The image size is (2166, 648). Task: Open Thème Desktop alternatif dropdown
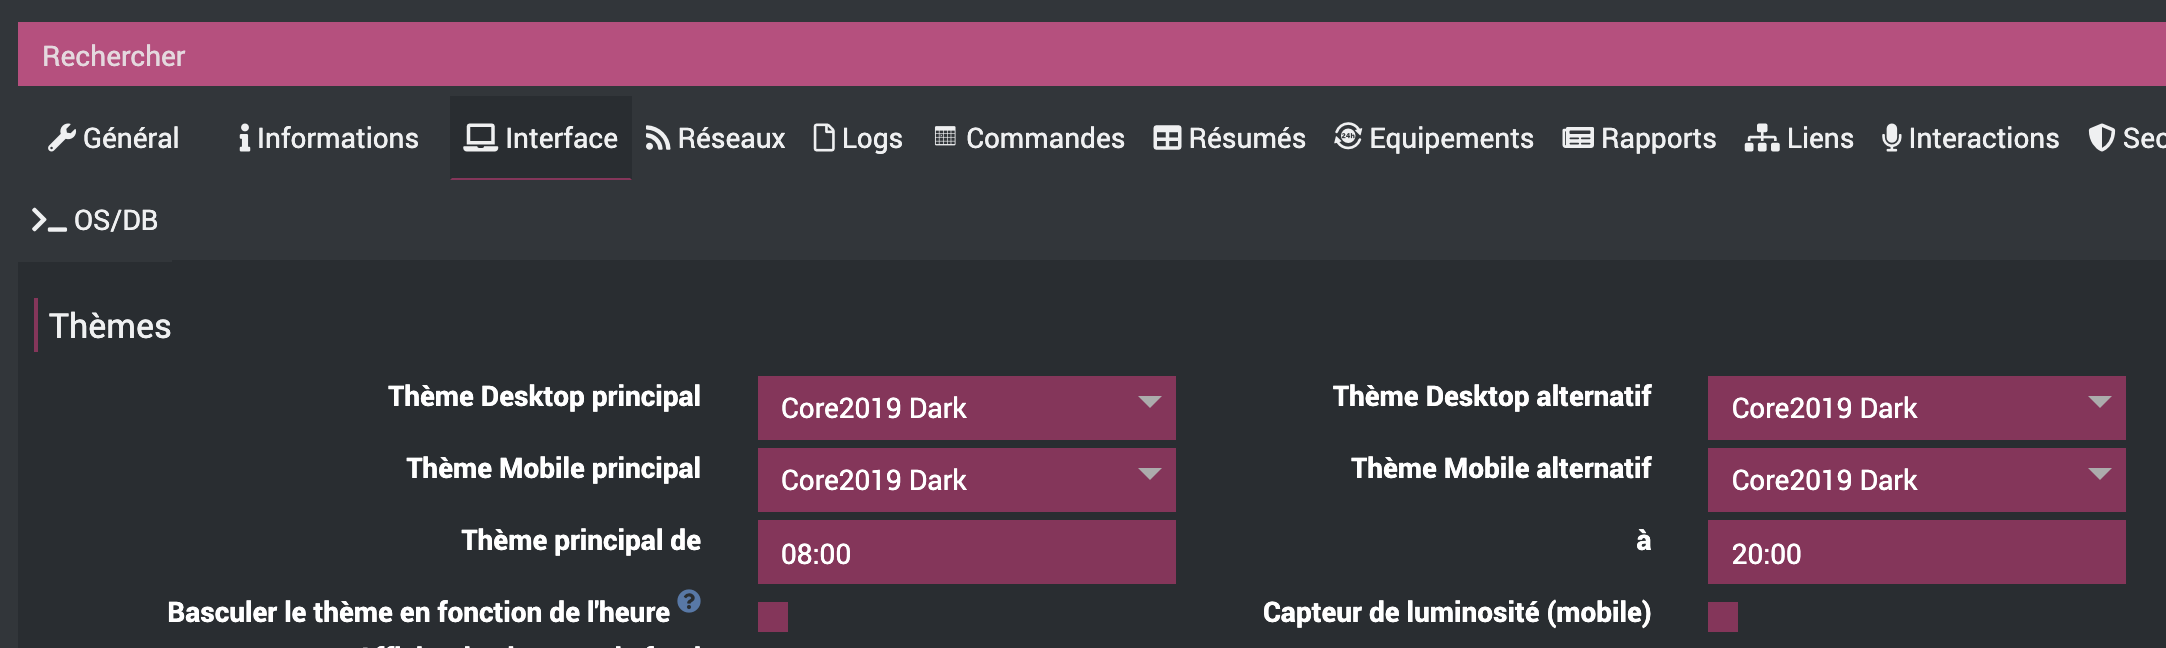coord(1916,408)
